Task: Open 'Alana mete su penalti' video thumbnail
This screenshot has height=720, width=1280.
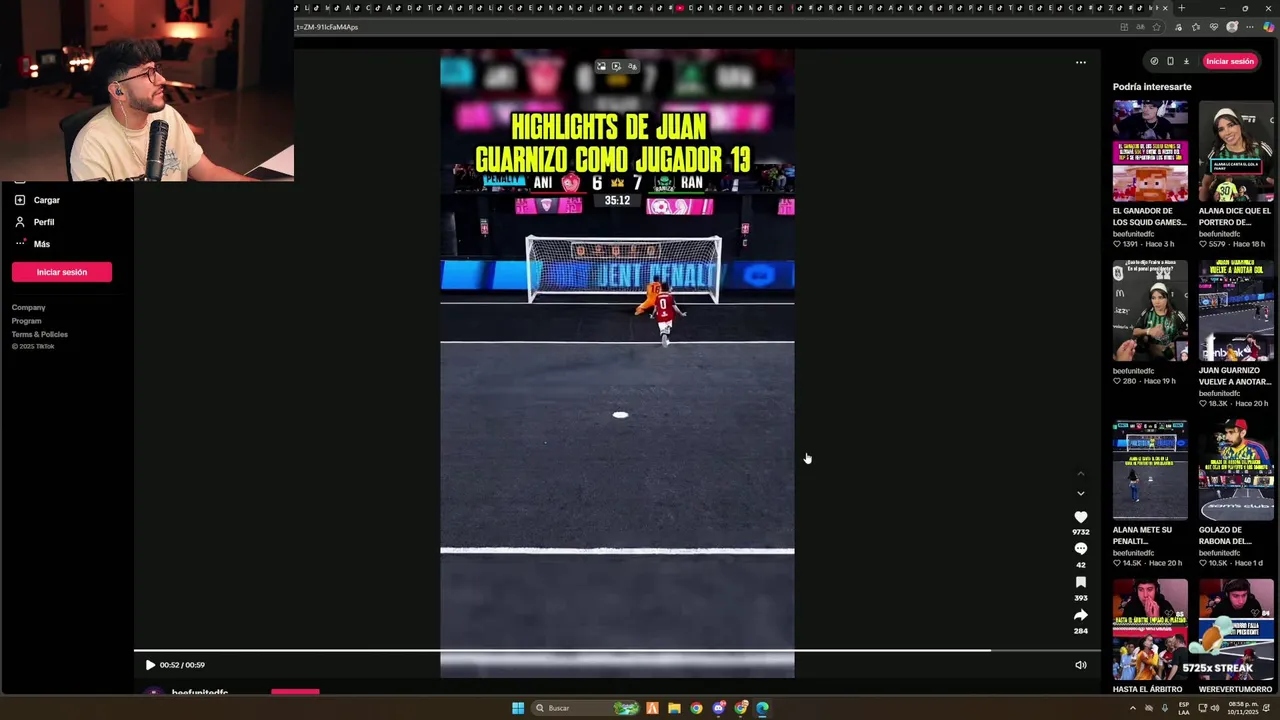Action: (x=1150, y=470)
